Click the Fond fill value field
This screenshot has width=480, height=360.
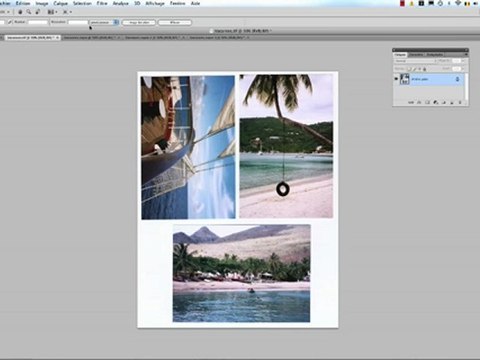456,69
